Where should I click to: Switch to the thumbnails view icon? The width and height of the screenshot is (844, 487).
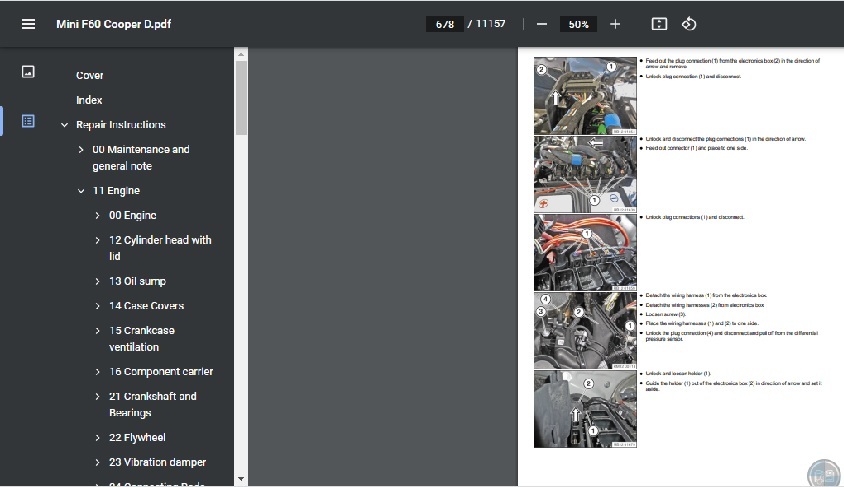click(28, 72)
